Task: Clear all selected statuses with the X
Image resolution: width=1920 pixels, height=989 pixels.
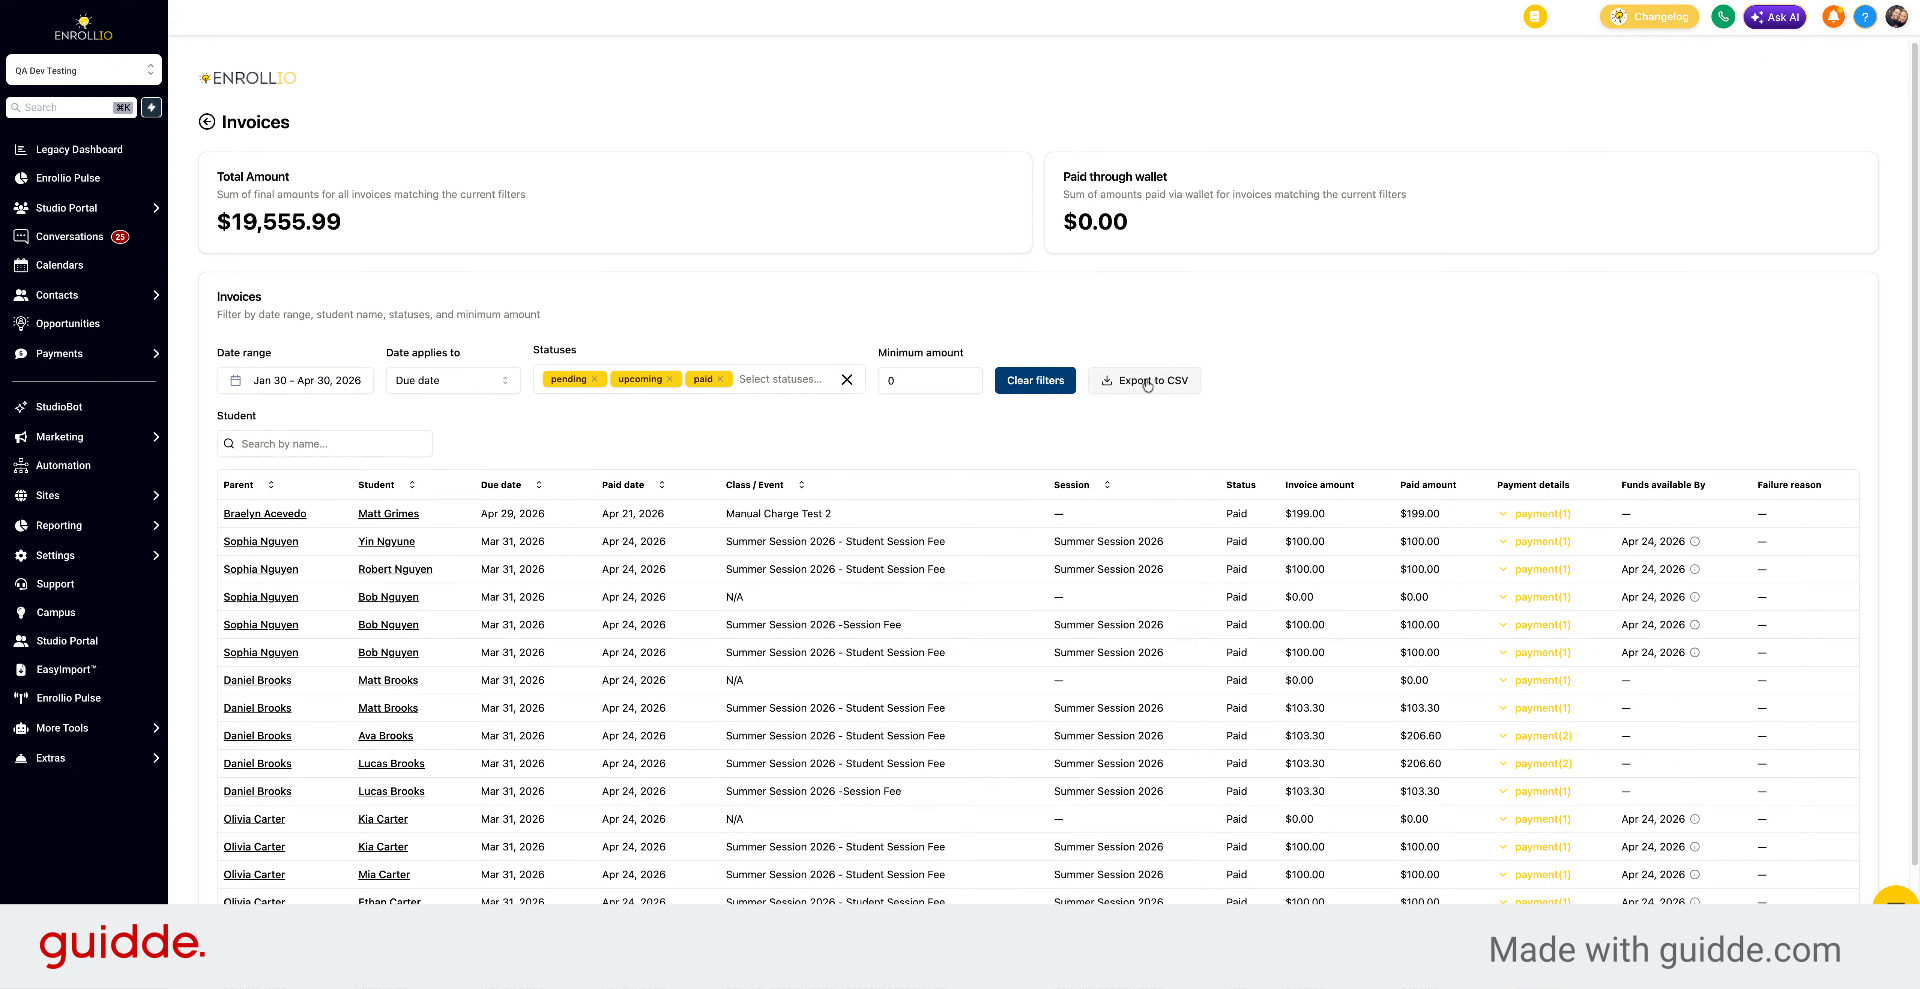Action: (x=847, y=380)
